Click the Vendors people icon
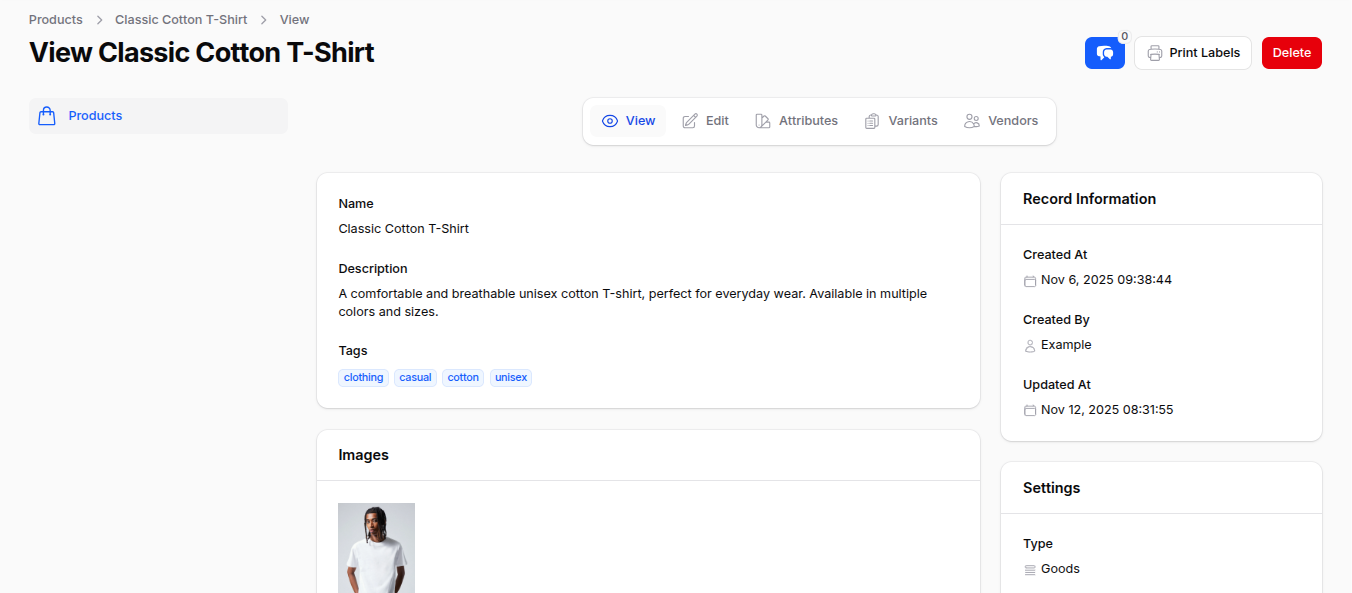Image resolution: width=1352 pixels, height=593 pixels. point(970,120)
